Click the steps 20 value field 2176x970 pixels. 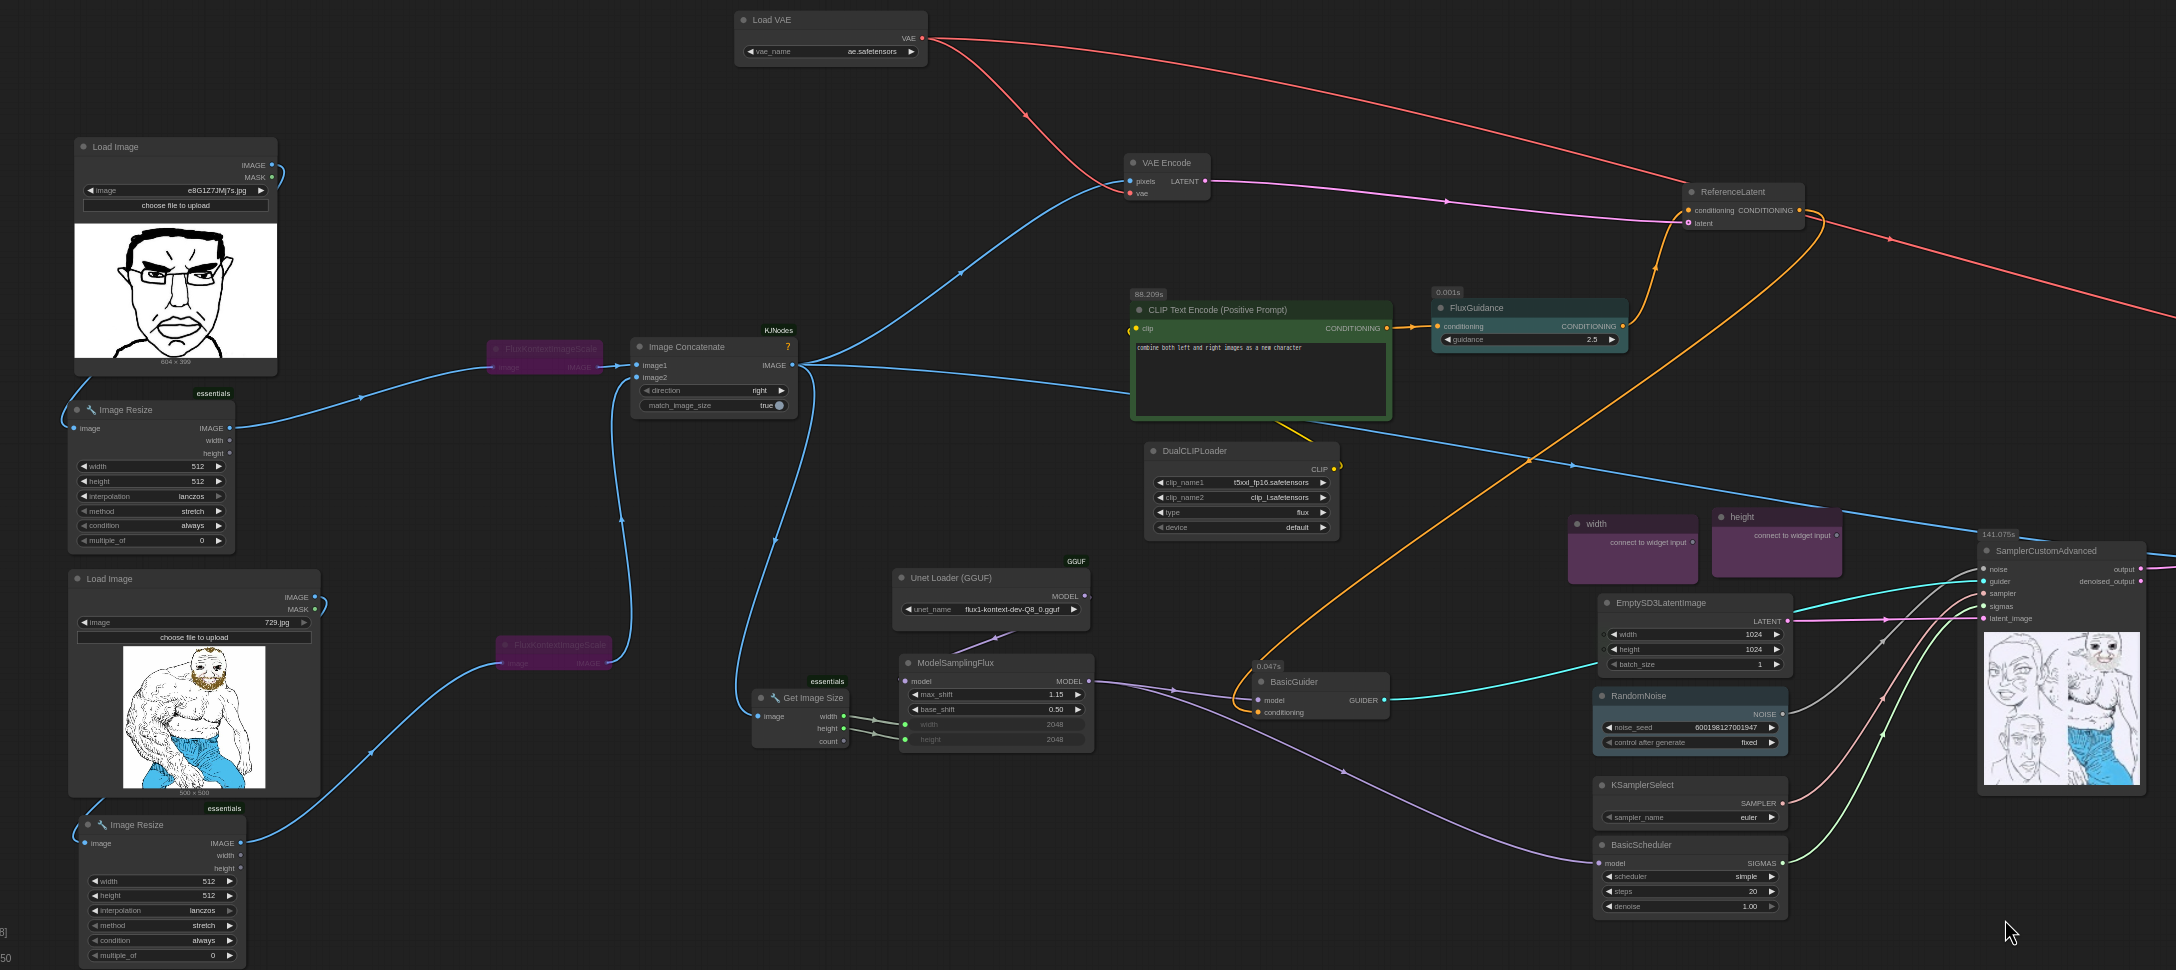(1690, 892)
